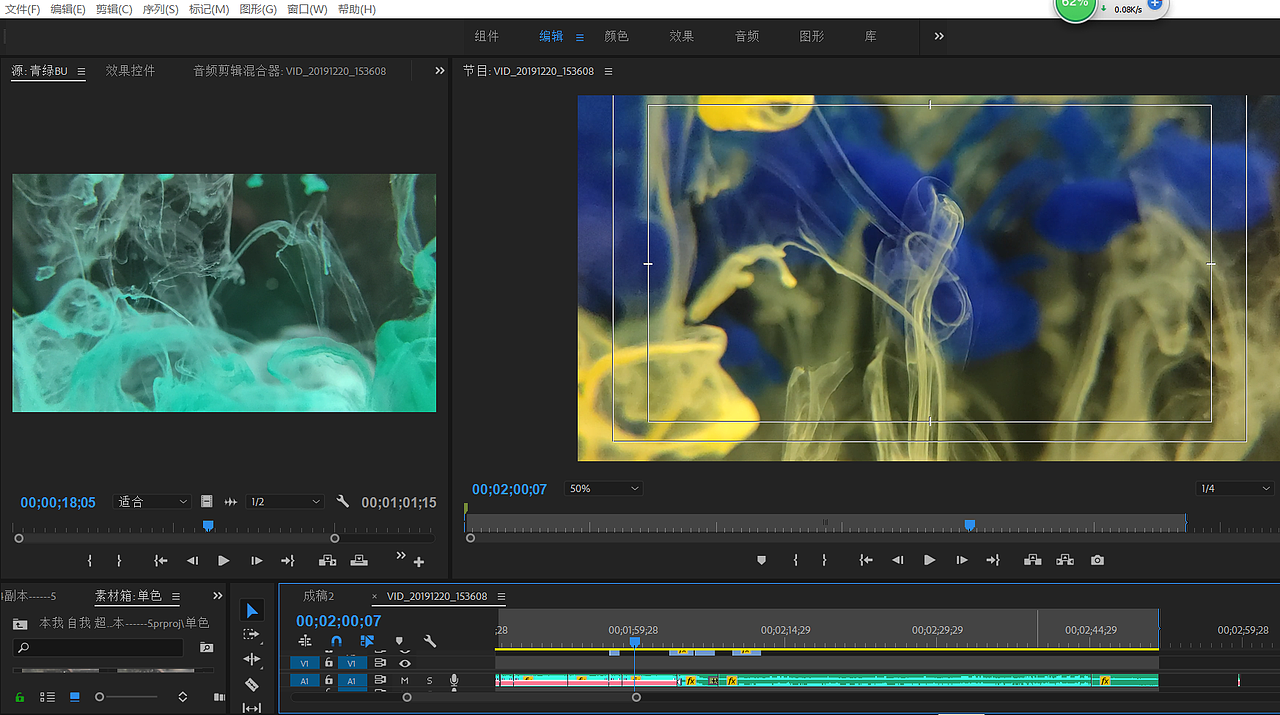Select the Track Select Forward tool

[x=252, y=634]
